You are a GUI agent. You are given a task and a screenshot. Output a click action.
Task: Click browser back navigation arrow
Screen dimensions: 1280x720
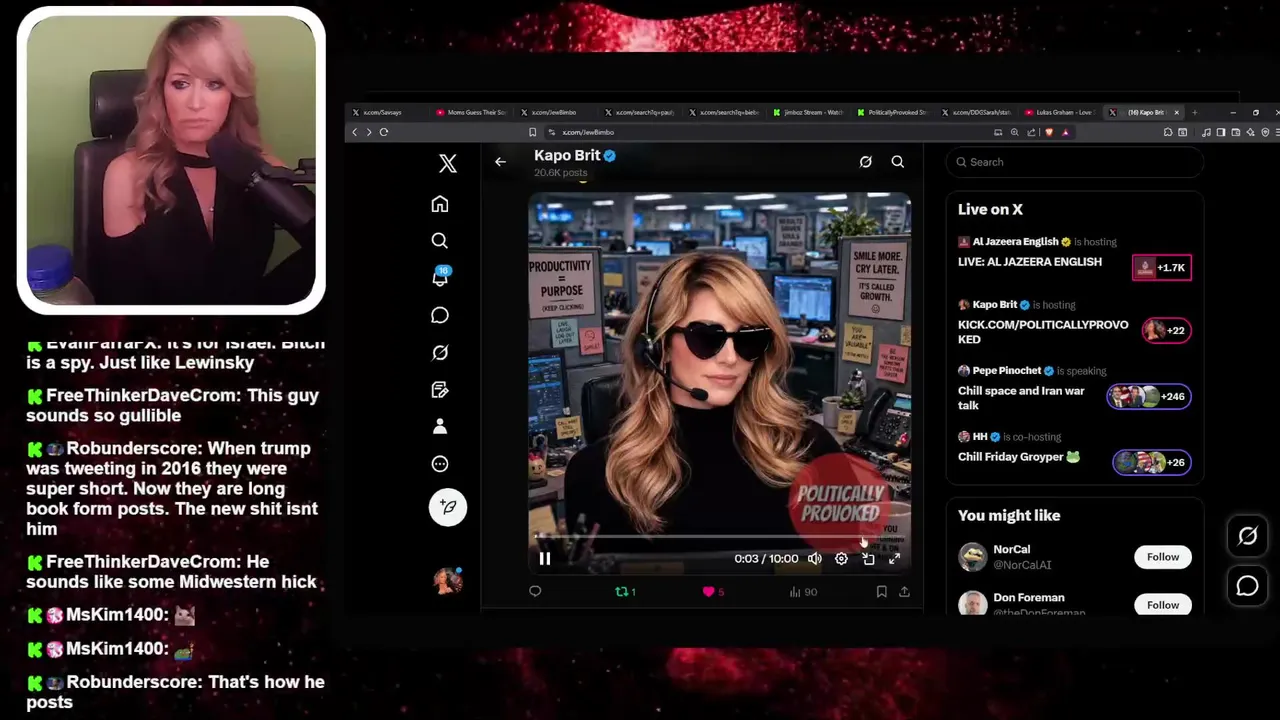[354, 132]
